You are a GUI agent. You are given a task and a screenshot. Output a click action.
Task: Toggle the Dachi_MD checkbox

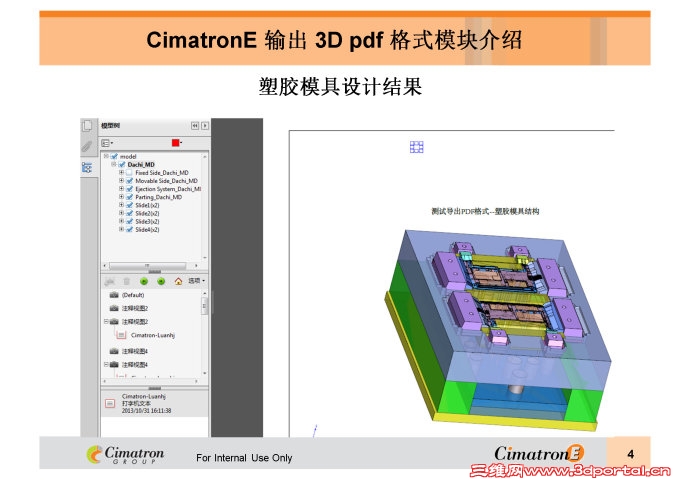tap(122, 165)
